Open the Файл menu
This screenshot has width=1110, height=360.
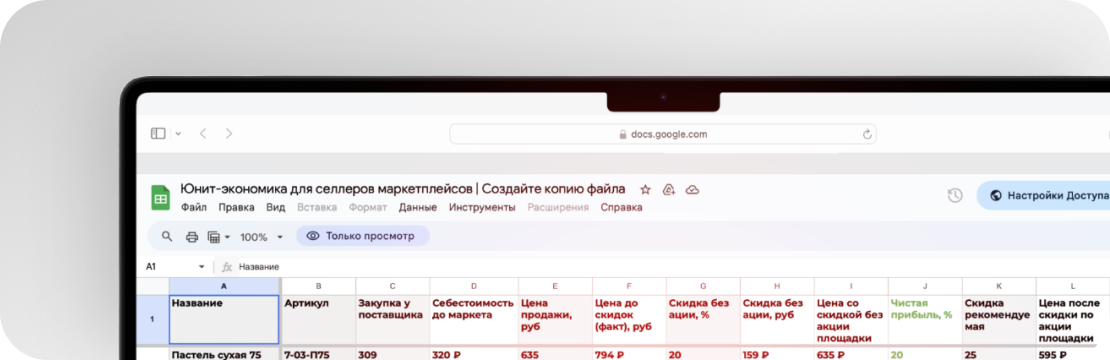point(194,207)
